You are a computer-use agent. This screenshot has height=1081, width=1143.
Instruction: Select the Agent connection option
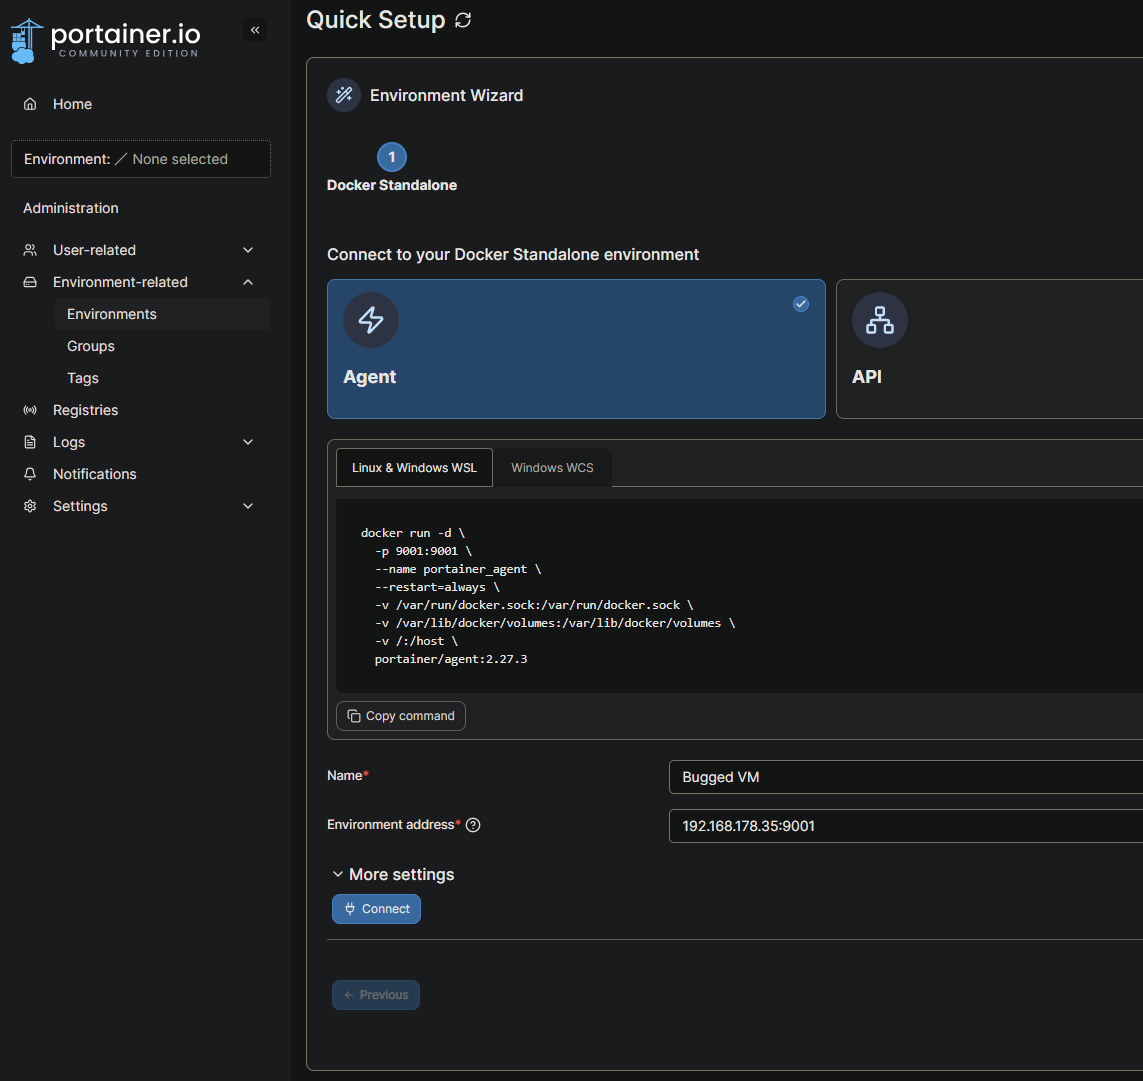pyautogui.click(x=576, y=349)
